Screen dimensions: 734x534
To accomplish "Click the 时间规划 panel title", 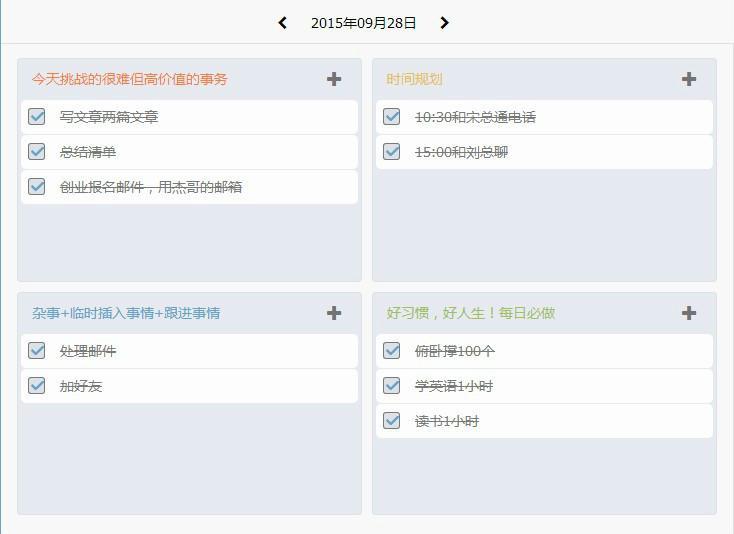I will coord(414,79).
